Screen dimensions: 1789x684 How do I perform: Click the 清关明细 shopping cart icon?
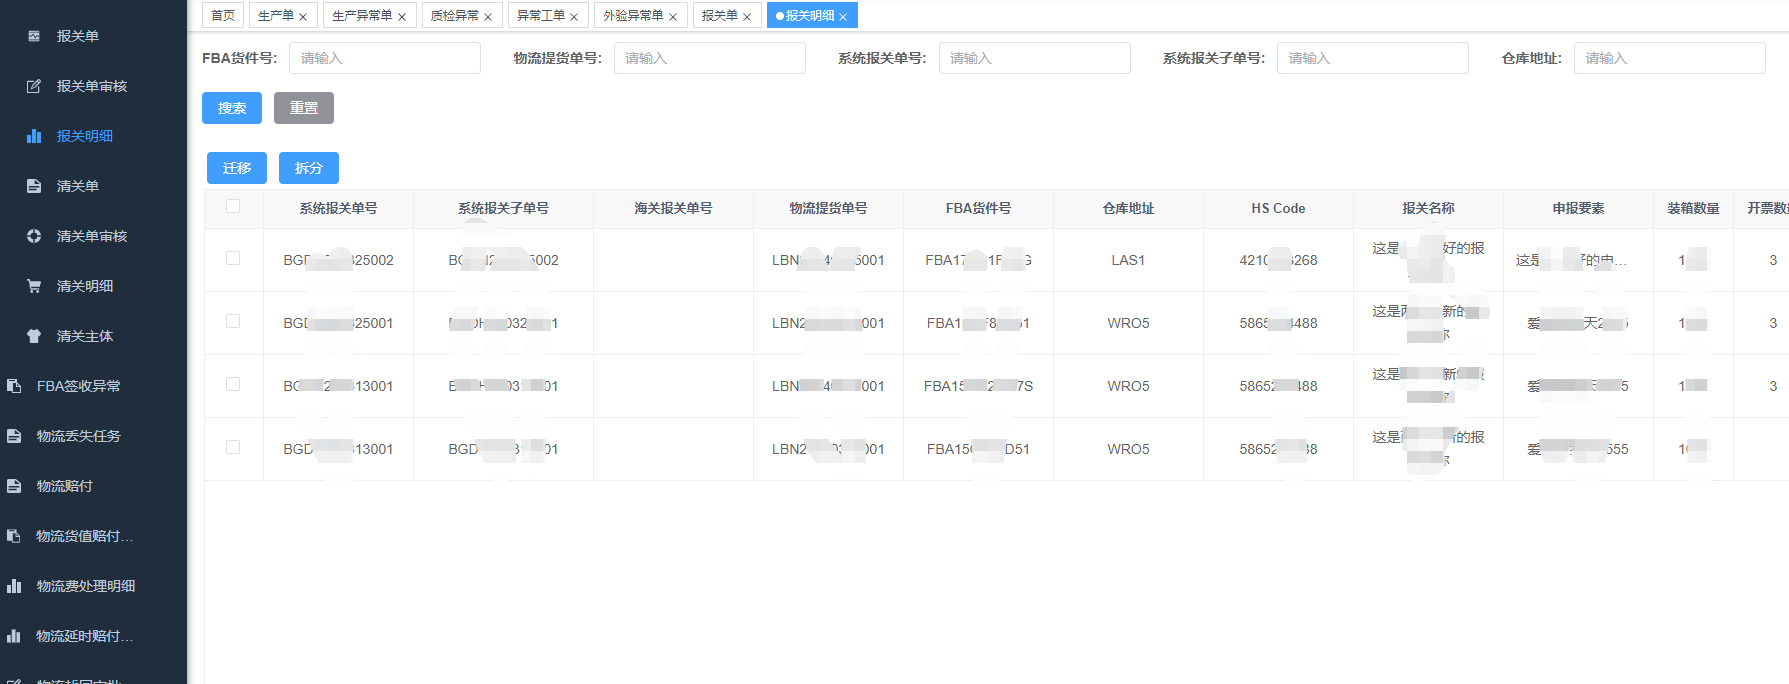coord(34,286)
